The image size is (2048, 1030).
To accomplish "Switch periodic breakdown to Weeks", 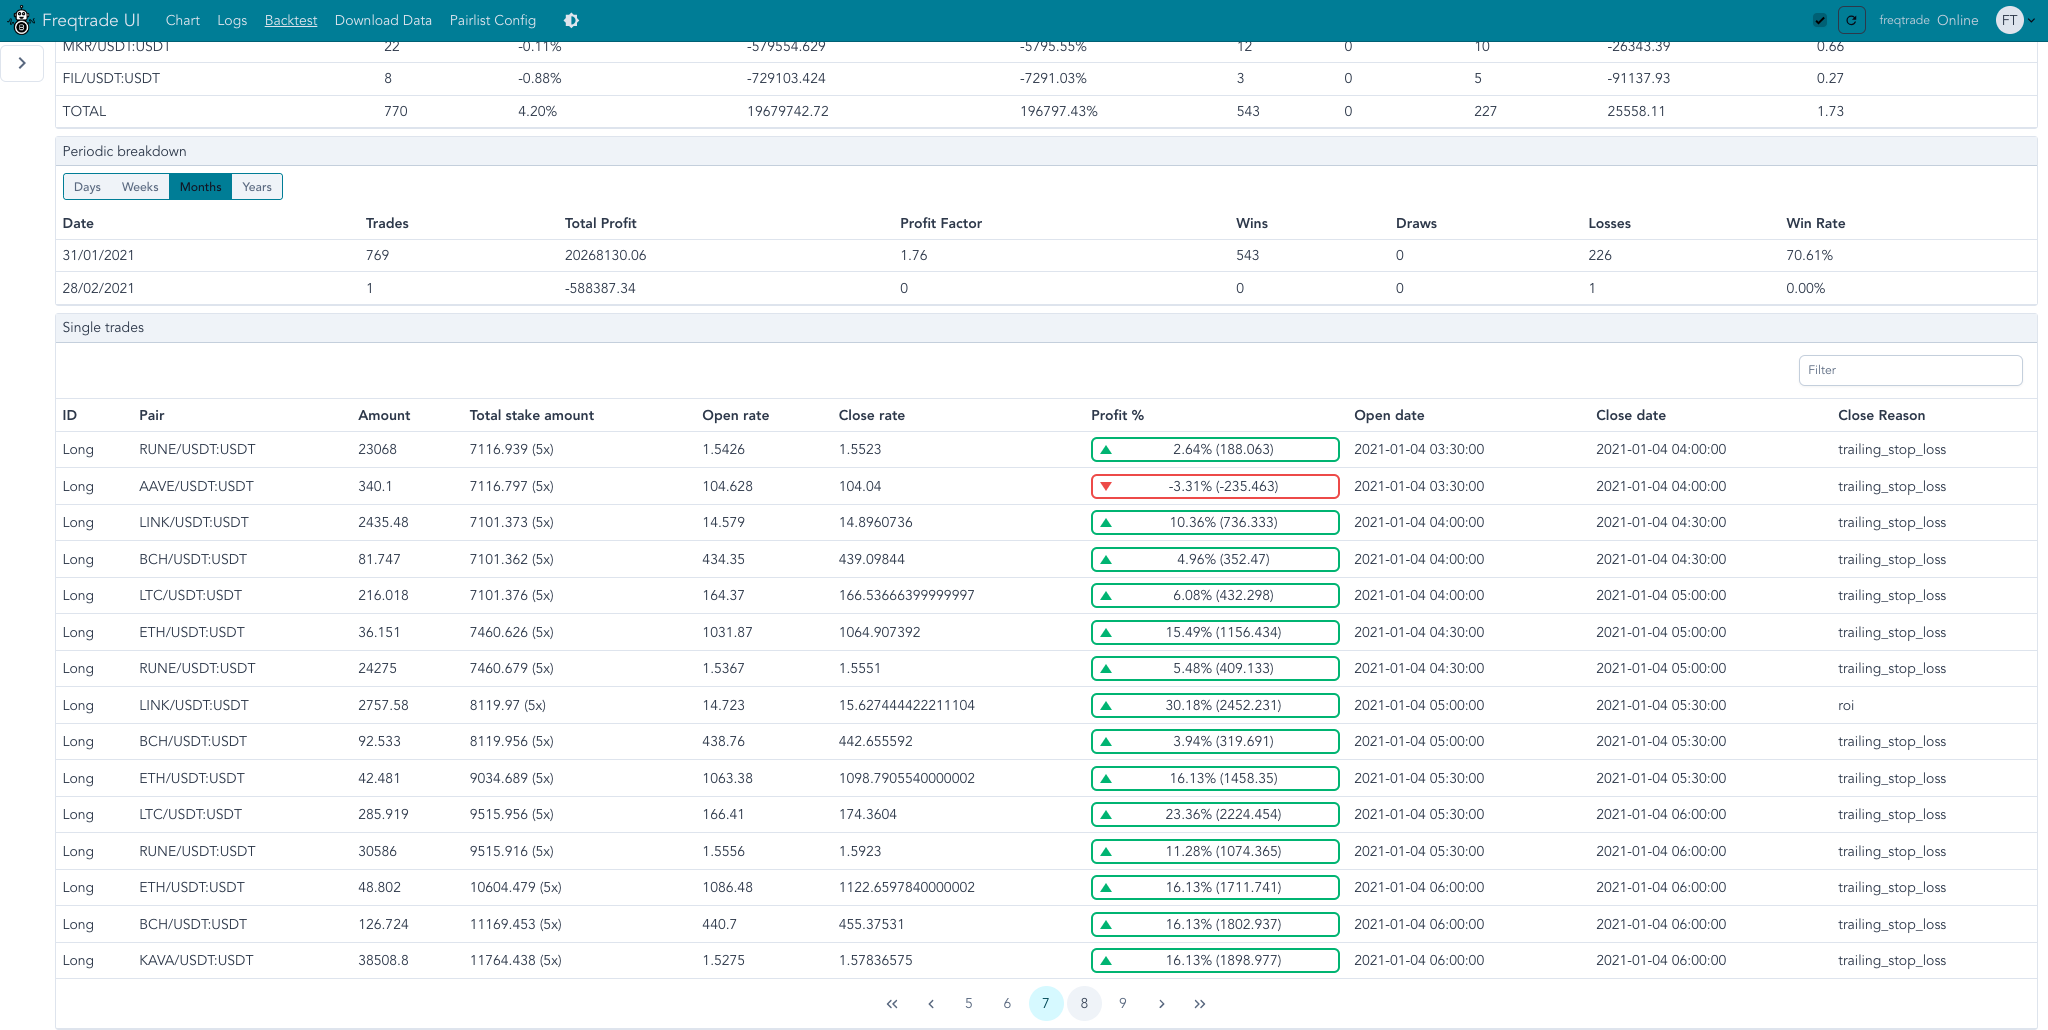I will 140,187.
